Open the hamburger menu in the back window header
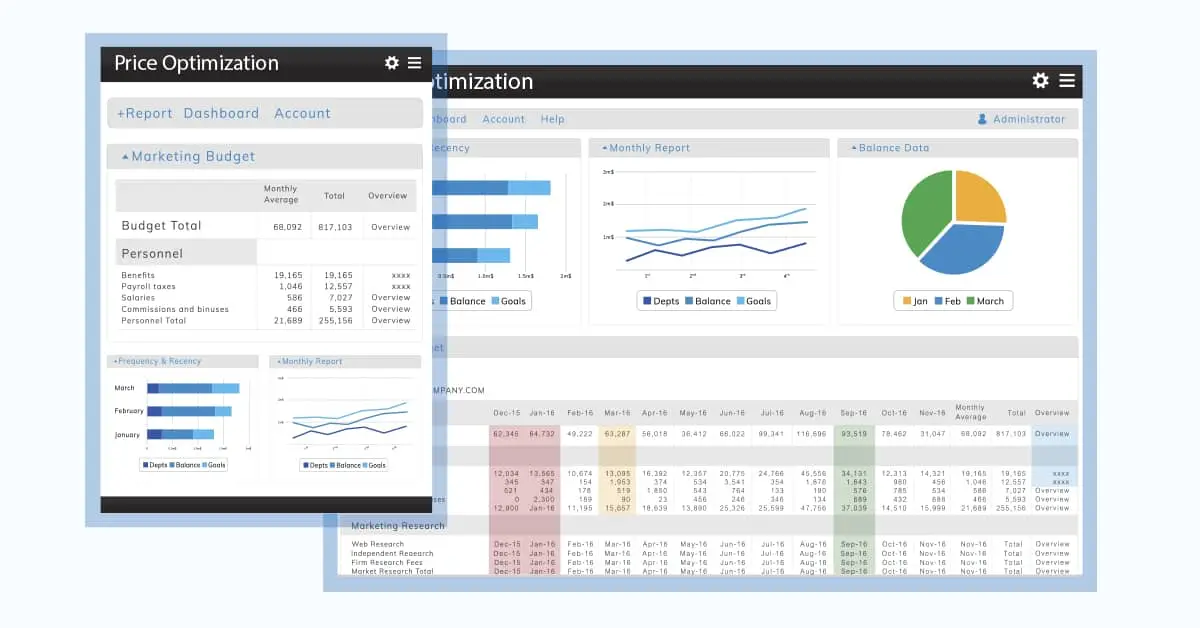This screenshot has height=628, width=1200. [1067, 81]
